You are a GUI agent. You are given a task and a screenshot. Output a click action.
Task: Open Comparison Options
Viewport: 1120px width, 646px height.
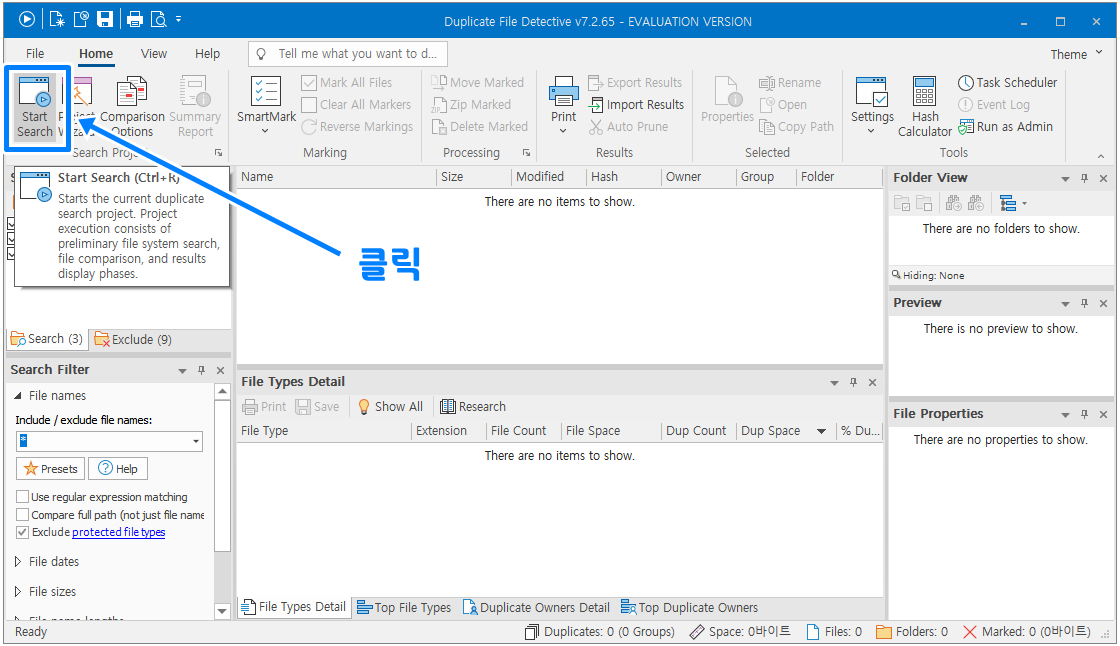pyautogui.click(x=132, y=107)
